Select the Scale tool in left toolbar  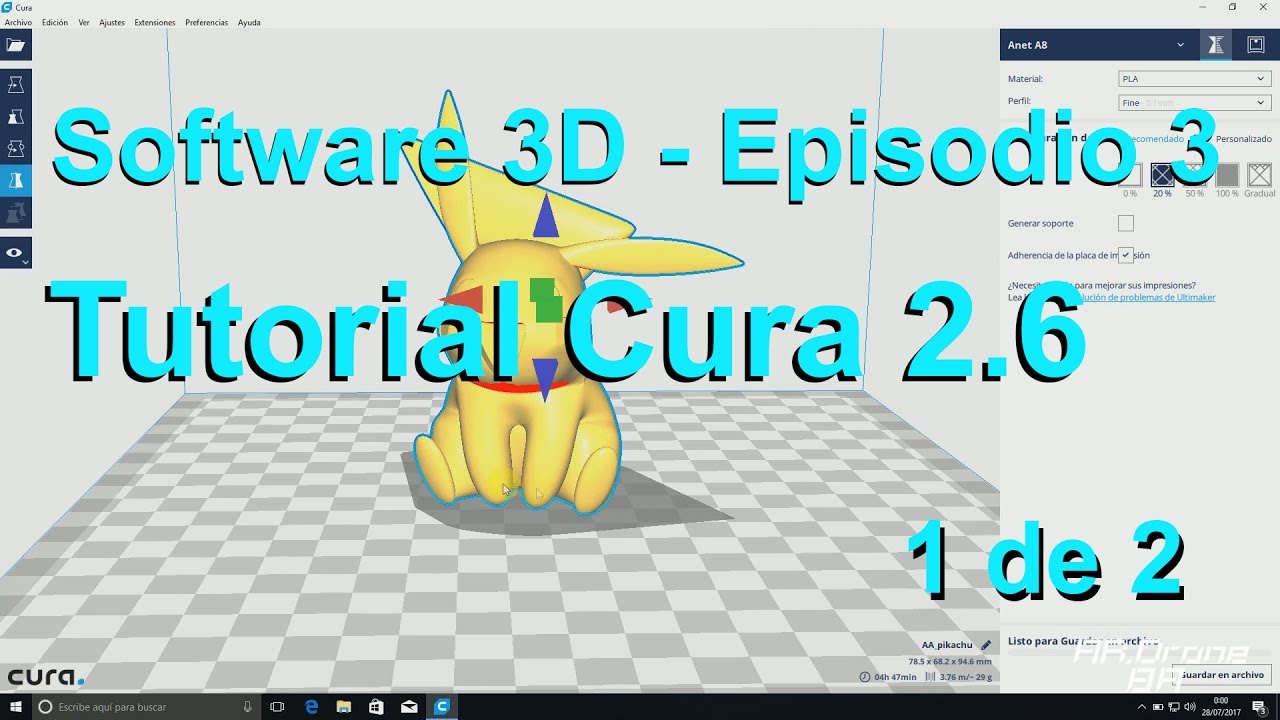coord(15,117)
